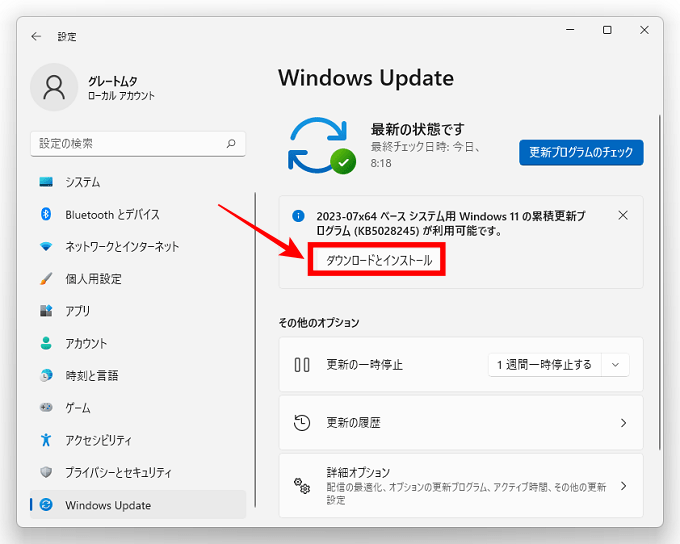Click the search magnifier icon
The height and width of the screenshot is (544, 680).
[231, 143]
